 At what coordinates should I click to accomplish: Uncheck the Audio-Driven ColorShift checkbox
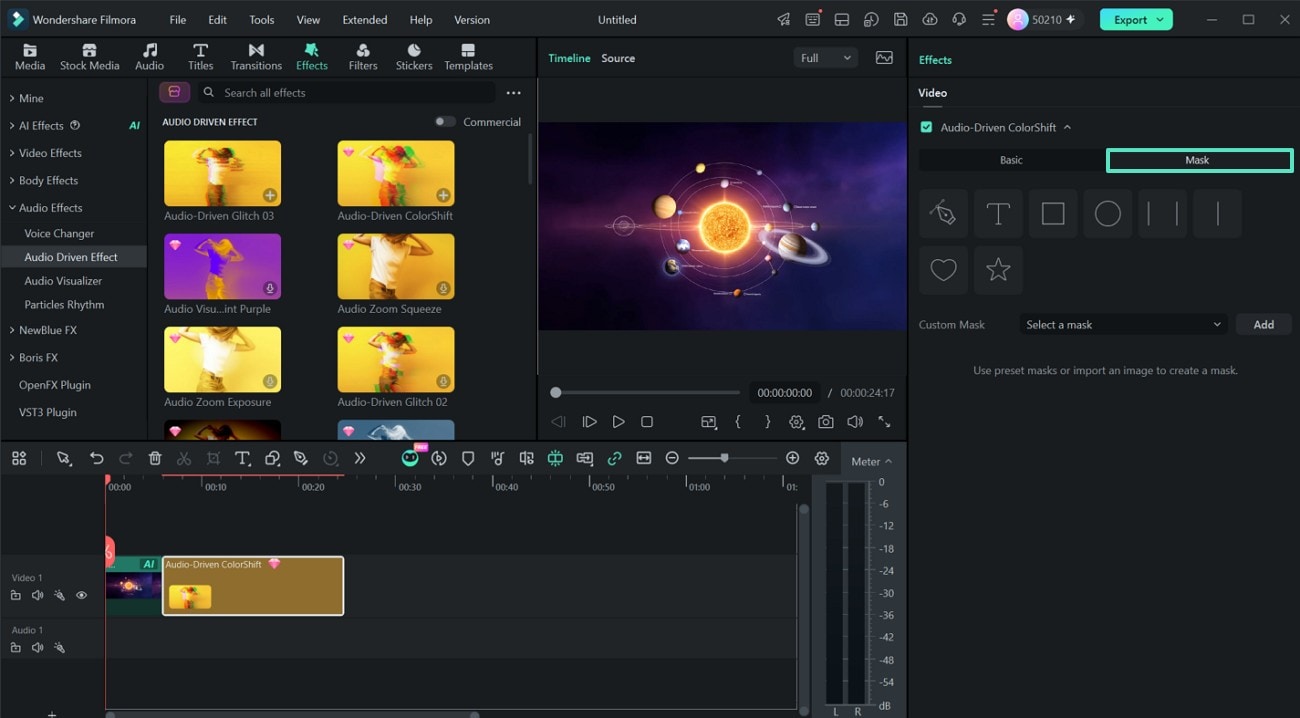926,127
